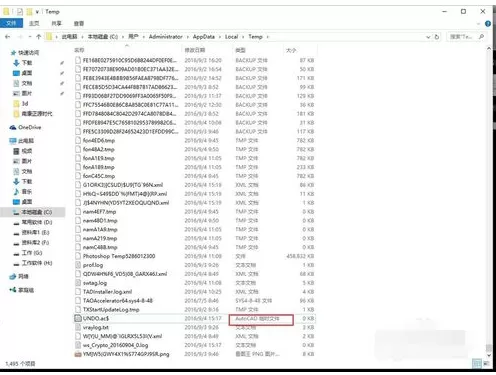
Task: Click the 下载 arrow icon under This PC
Action: pos(16,181)
